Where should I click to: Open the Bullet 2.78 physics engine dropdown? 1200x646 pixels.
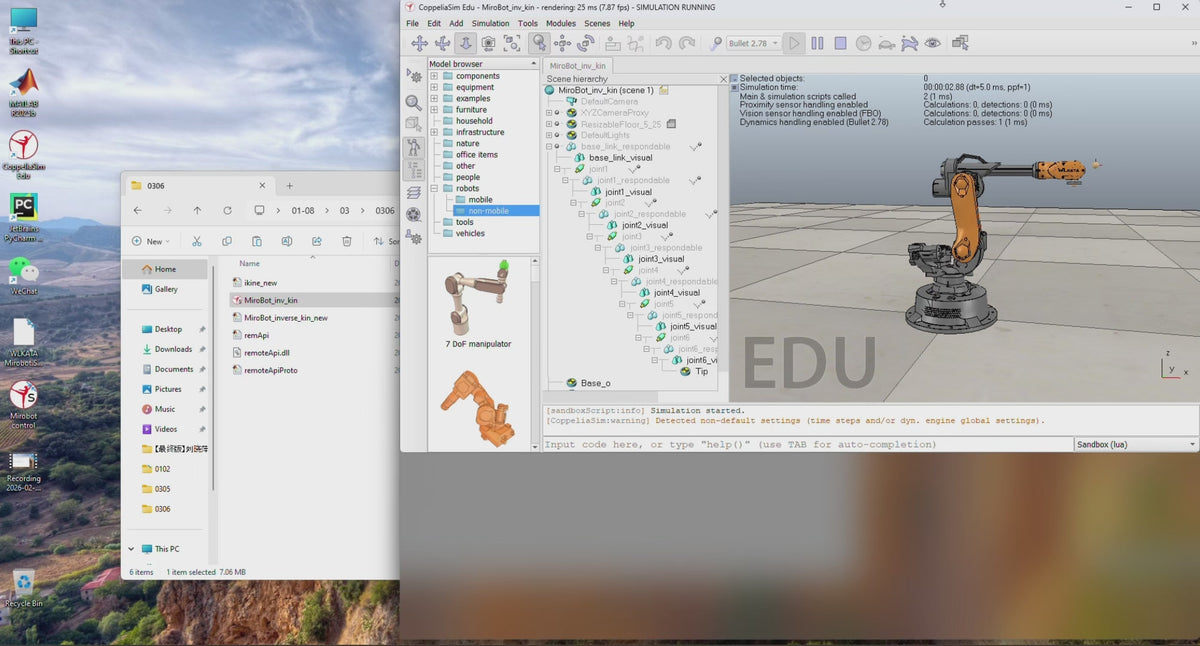click(x=754, y=43)
